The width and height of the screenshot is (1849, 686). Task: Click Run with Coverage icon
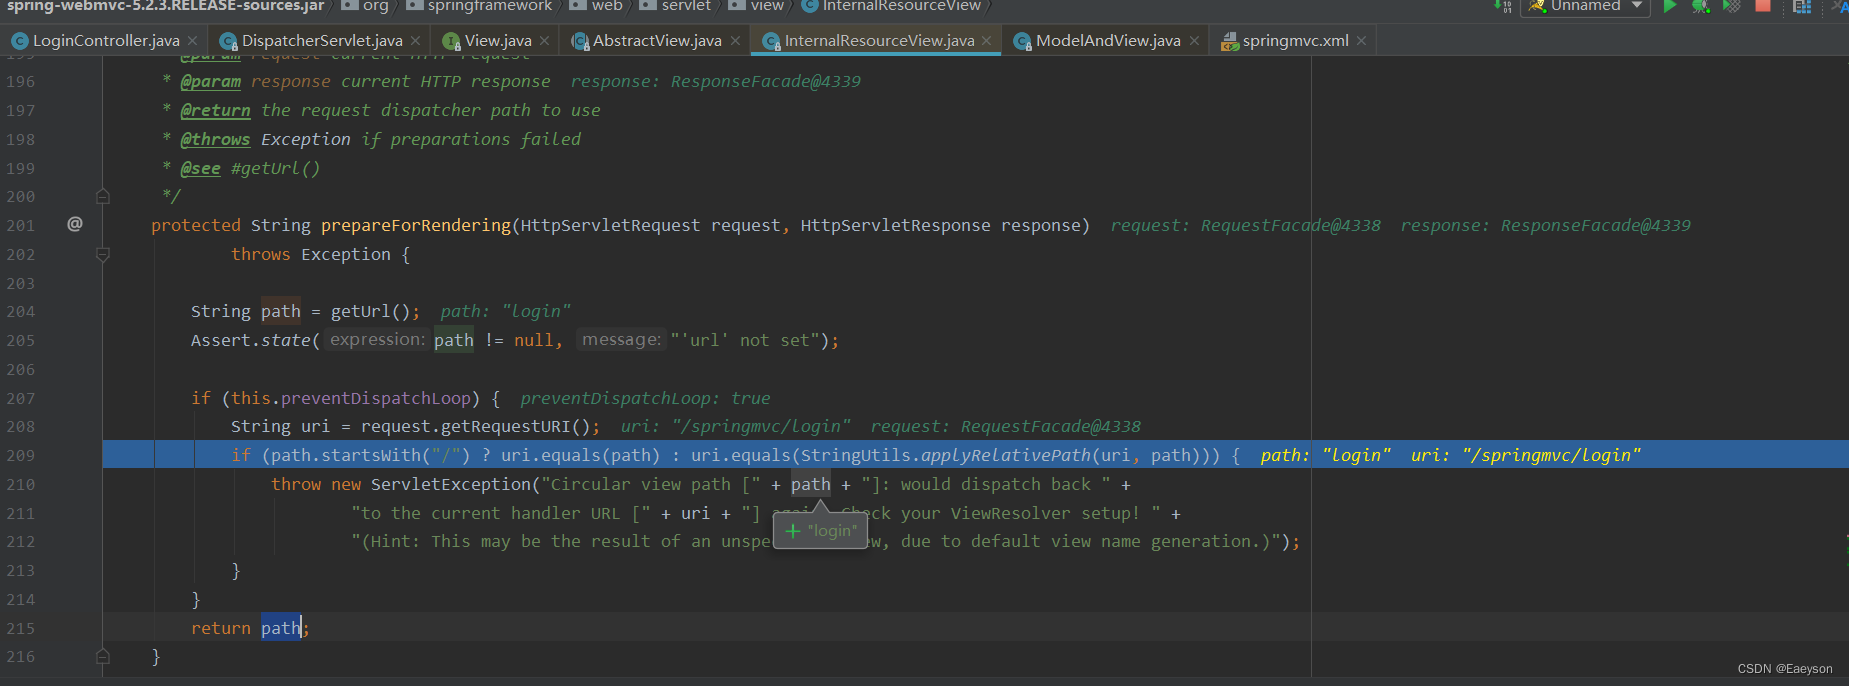(1732, 6)
